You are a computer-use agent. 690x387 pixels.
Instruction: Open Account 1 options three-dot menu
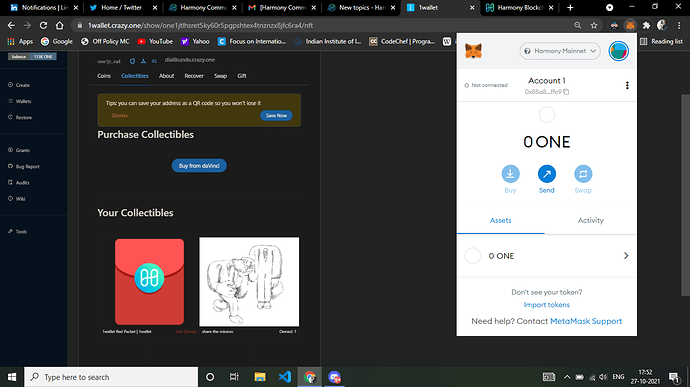click(627, 85)
